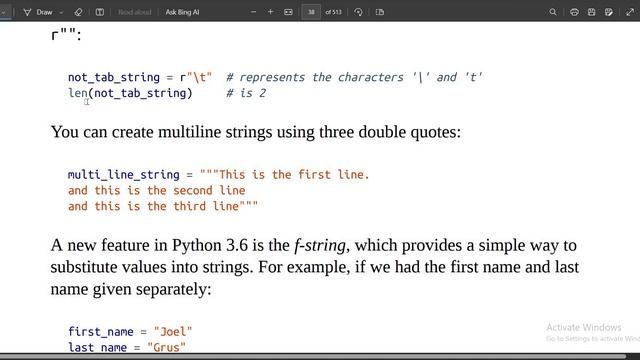Screen dimensions: 640x360
Task: Click the italic word 'f-string'
Action: coord(320,245)
